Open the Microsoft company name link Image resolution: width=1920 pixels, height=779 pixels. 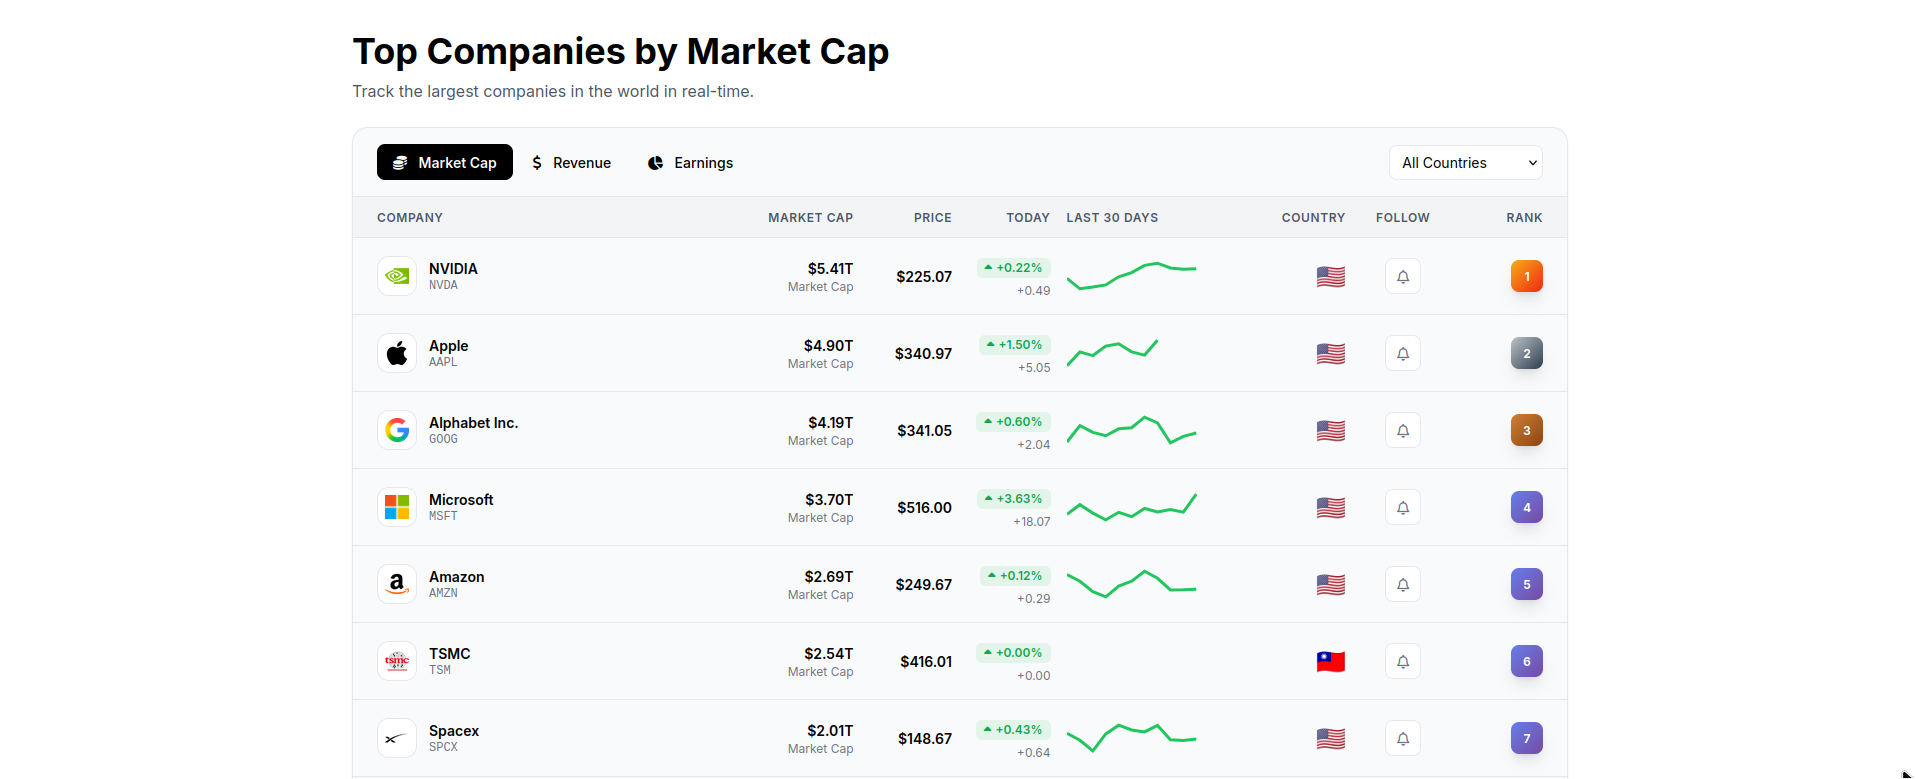pyautogui.click(x=461, y=499)
